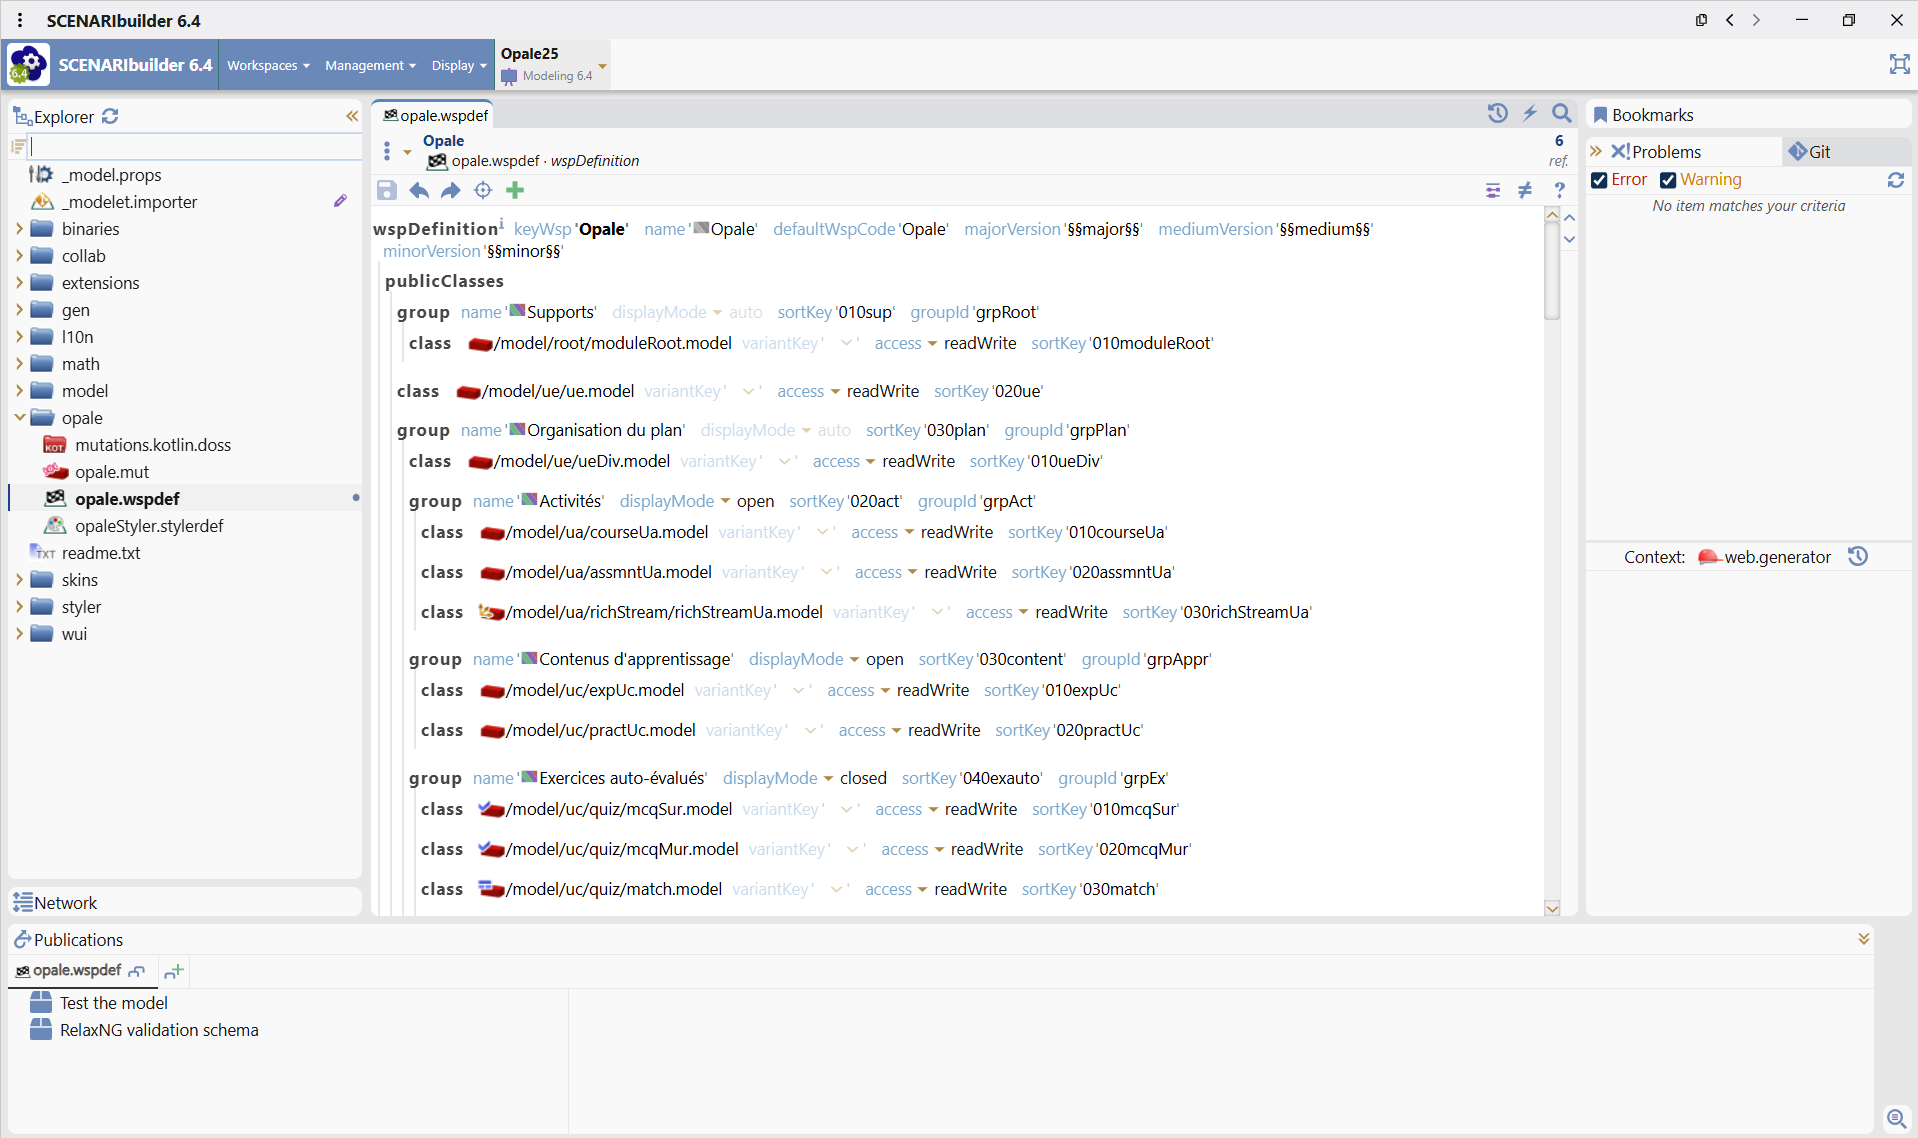
Task: Expand the collab folder
Action: (x=19, y=255)
